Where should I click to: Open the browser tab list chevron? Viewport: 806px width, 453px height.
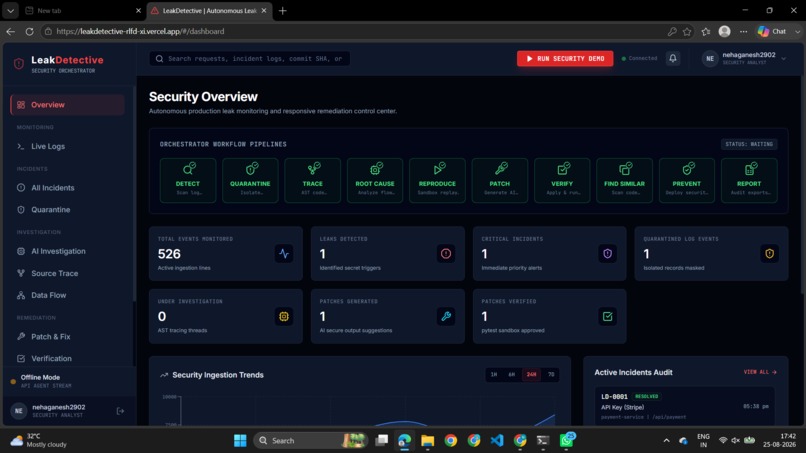[10, 10]
